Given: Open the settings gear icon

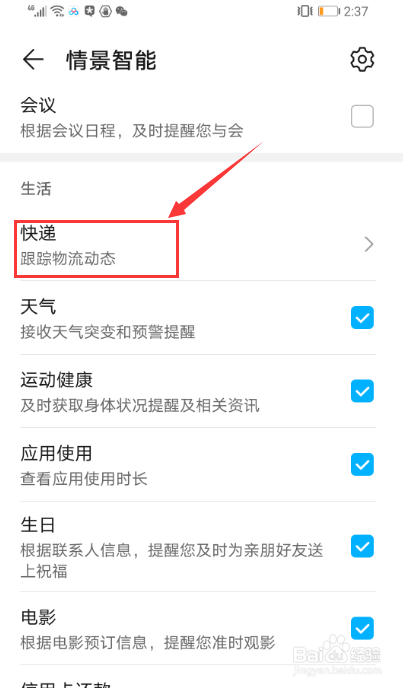Looking at the screenshot, I should coord(362,59).
